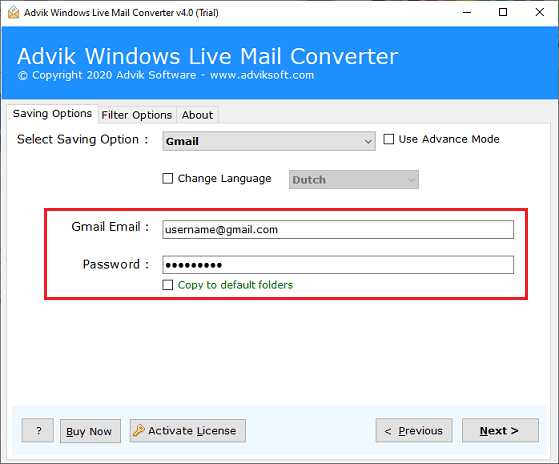
Task: Click the question mark help button
Action: 38,431
